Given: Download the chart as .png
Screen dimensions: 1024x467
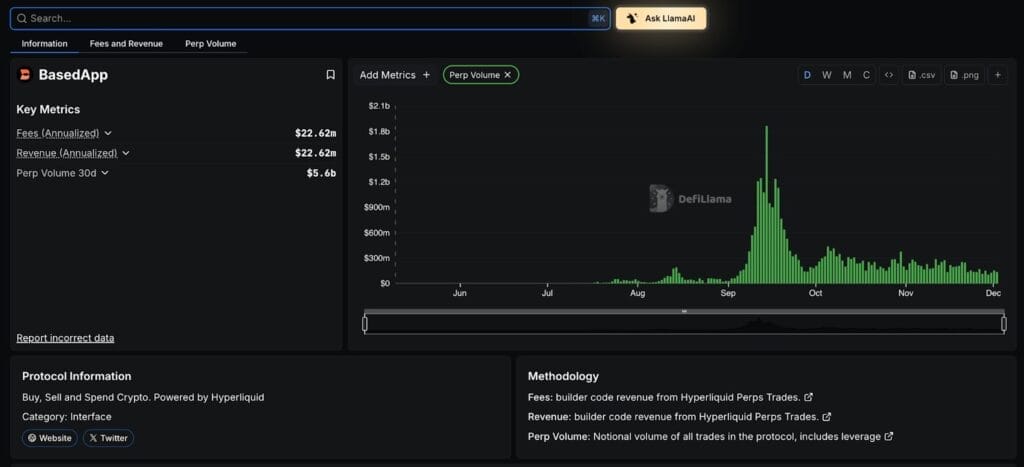Looking at the screenshot, I should [965, 75].
